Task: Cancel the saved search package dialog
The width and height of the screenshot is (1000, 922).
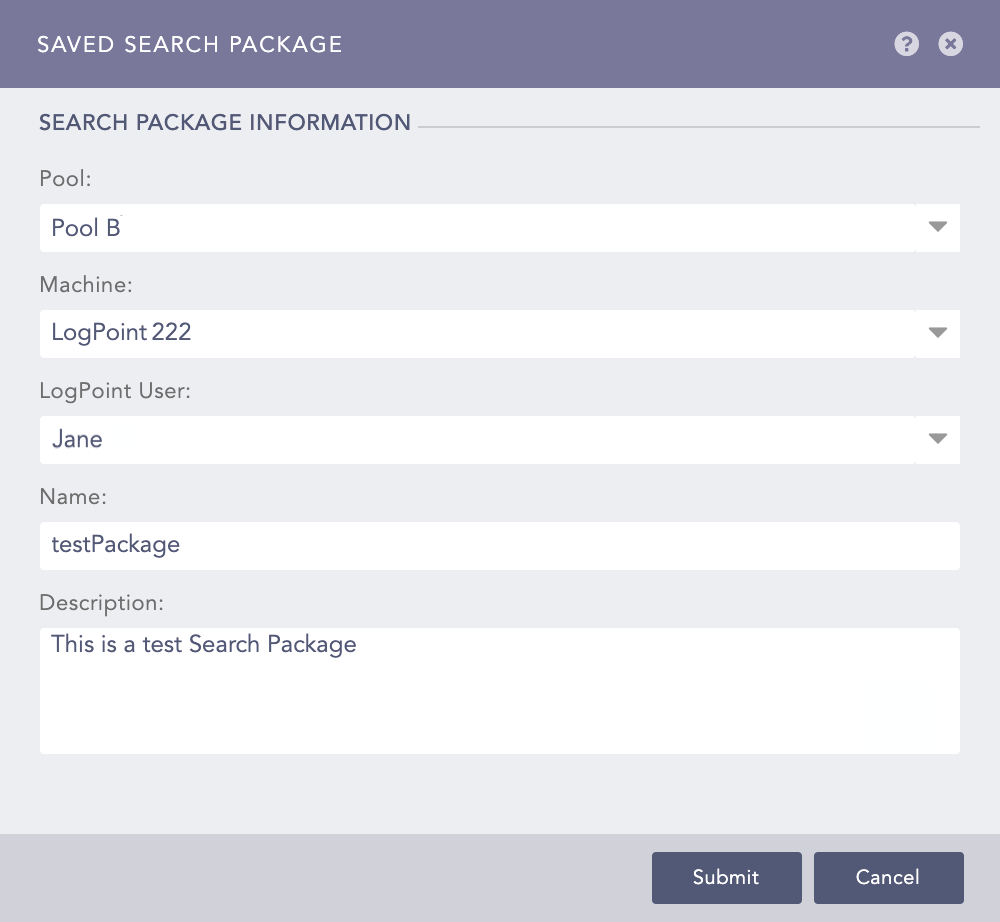Action: (x=888, y=877)
